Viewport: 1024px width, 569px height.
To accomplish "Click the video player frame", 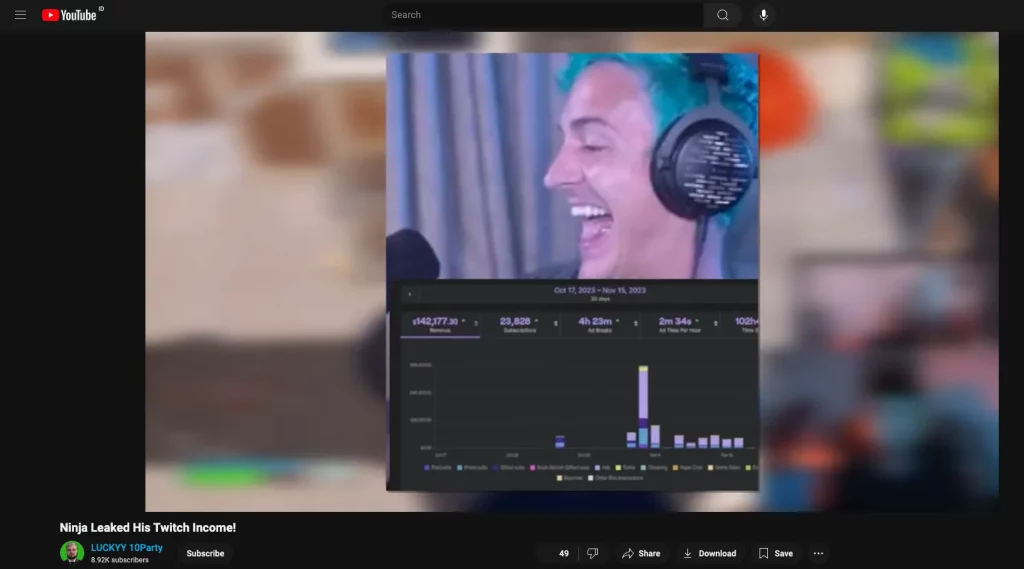I will (571, 272).
